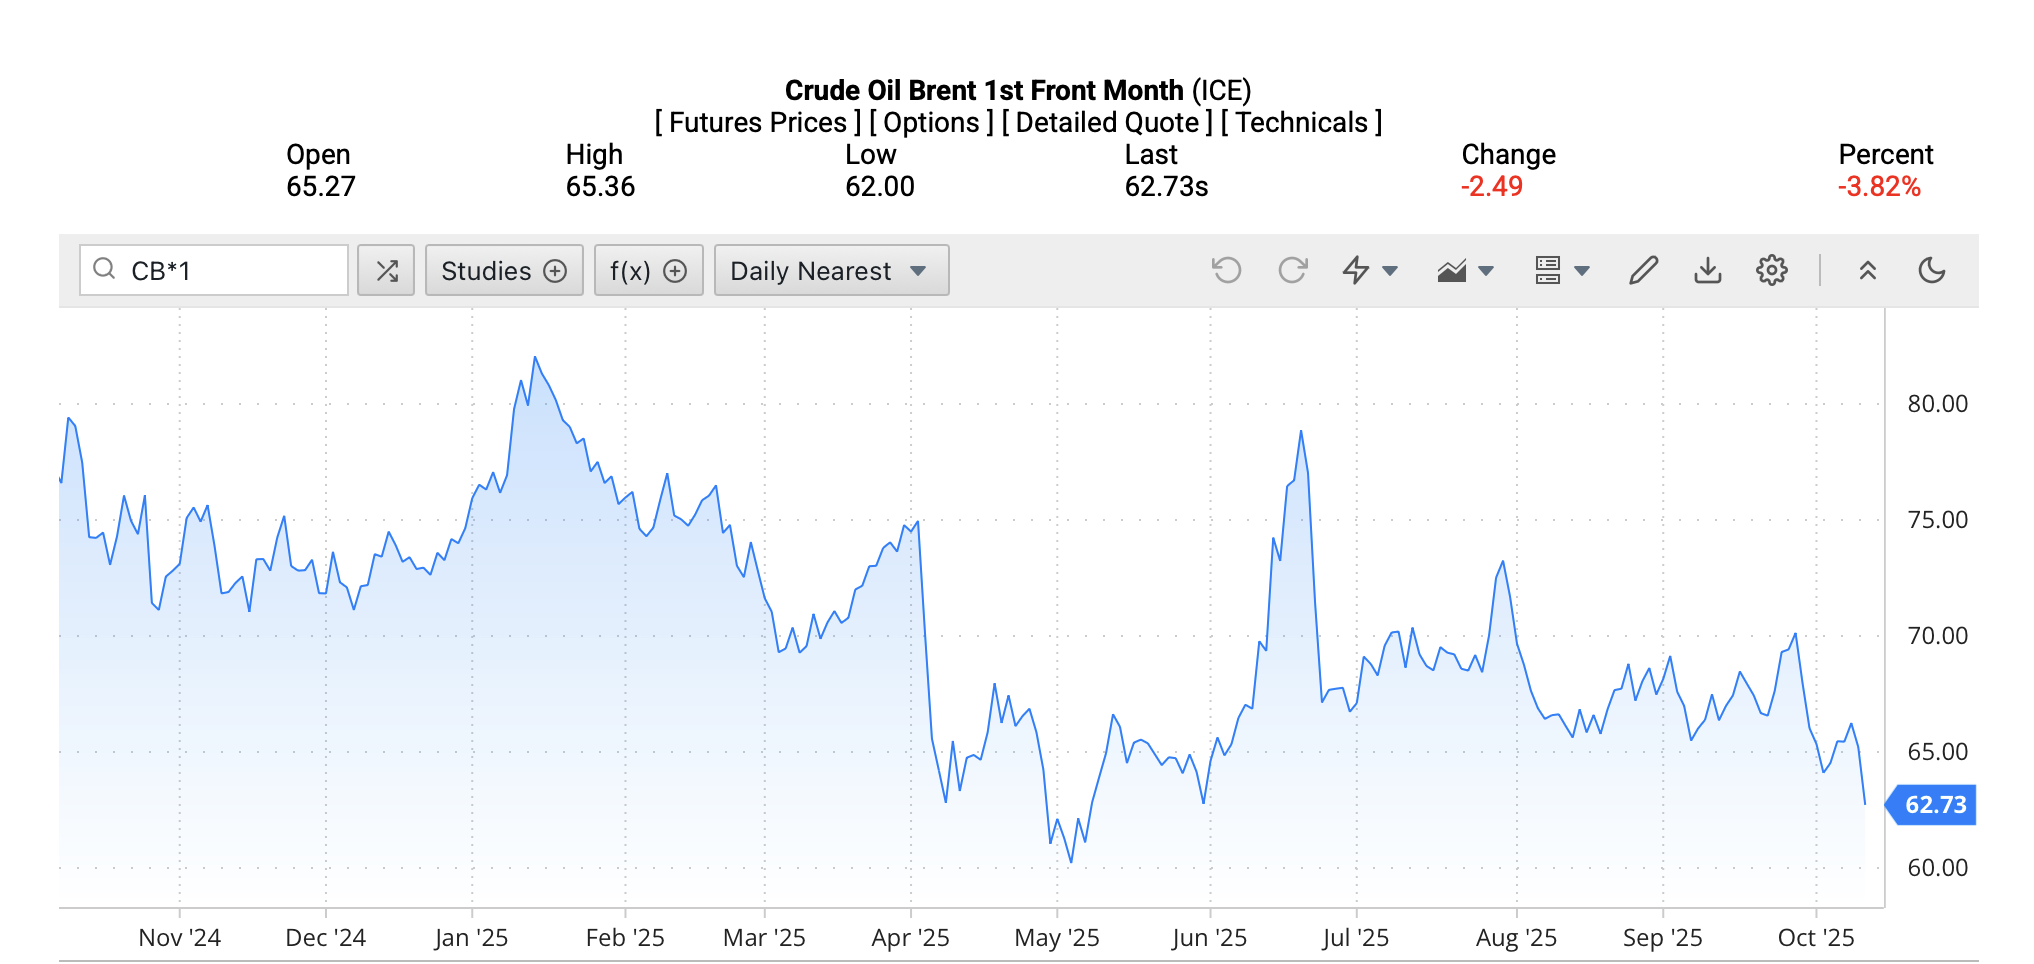2034x964 pixels.
Task: Click the compare symbols shuffle icon
Action: tap(386, 270)
